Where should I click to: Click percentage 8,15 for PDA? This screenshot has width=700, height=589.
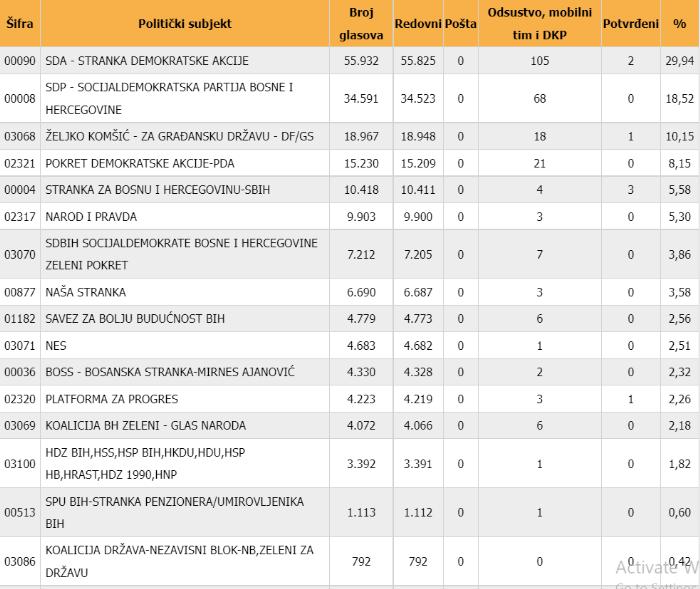click(x=679, y=163)
